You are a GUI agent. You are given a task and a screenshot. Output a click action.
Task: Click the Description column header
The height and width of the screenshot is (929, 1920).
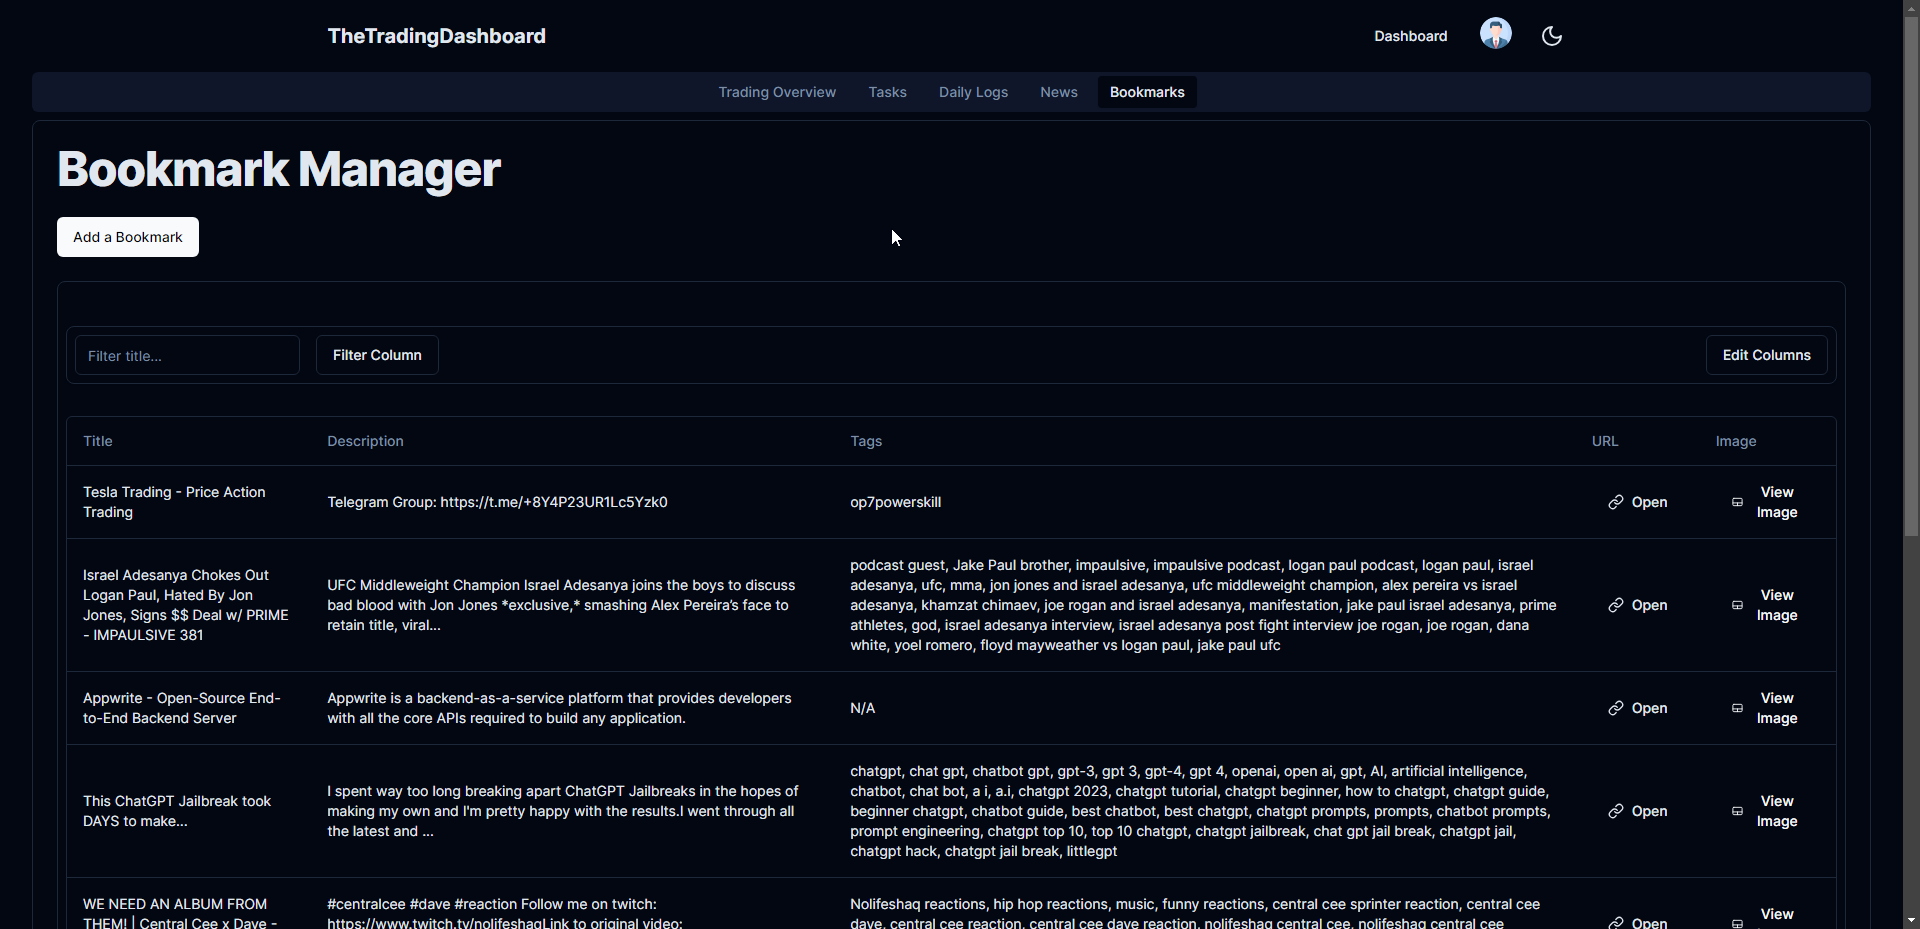pos(365,441)
